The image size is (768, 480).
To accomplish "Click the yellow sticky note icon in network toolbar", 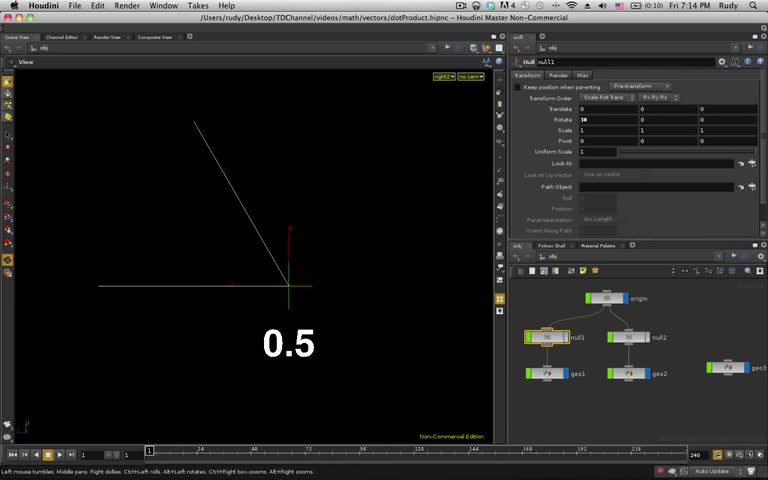I will coord(583,271).
